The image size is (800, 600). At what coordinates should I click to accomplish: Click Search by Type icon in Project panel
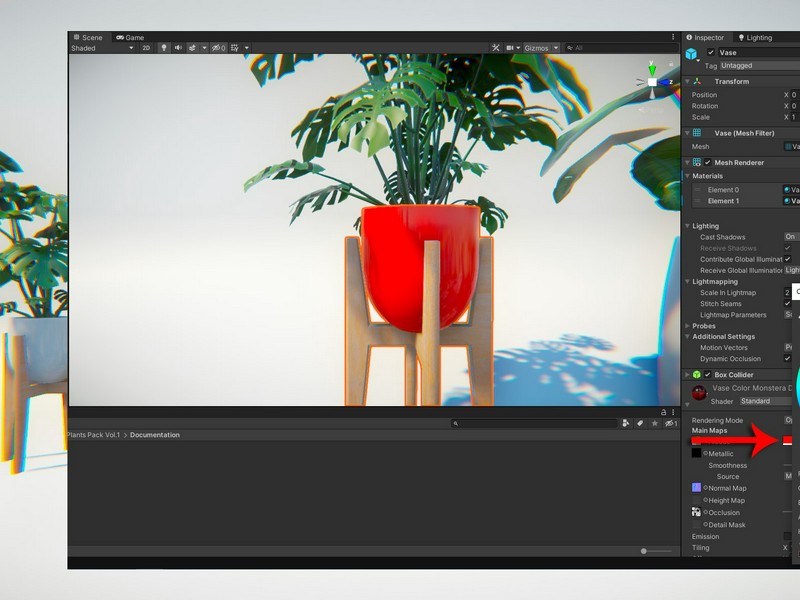[626, 423]
